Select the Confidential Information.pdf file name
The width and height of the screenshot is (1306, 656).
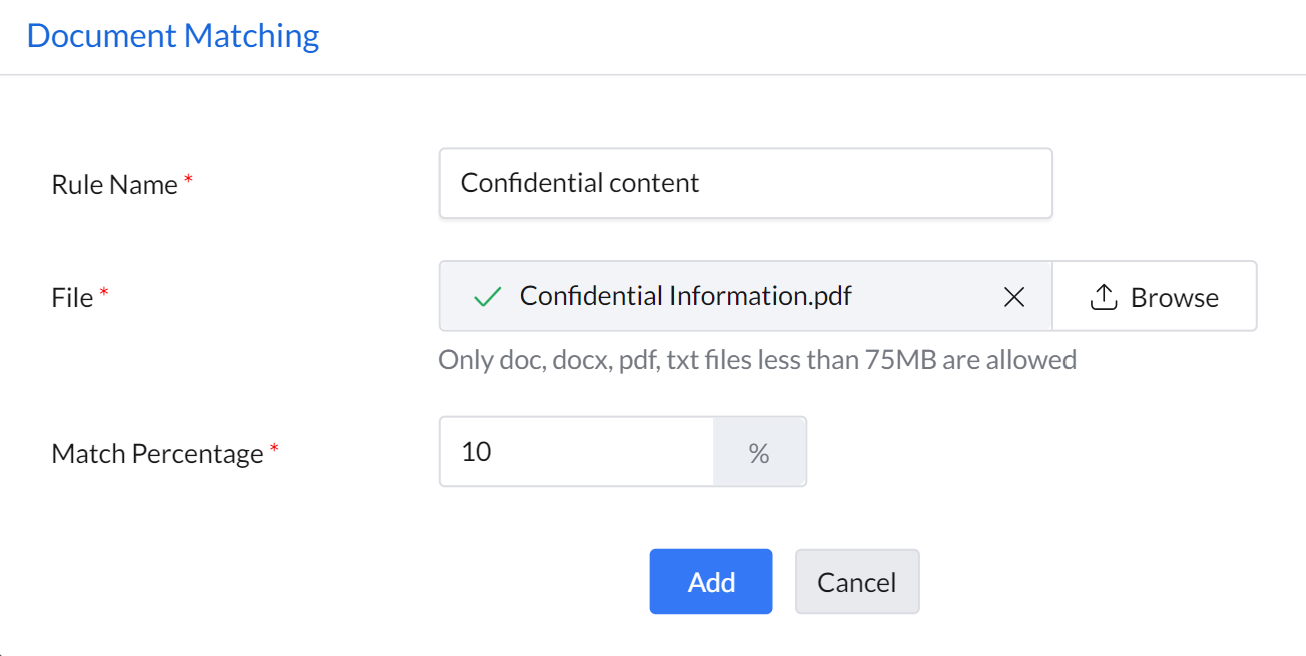pos(686,297)
